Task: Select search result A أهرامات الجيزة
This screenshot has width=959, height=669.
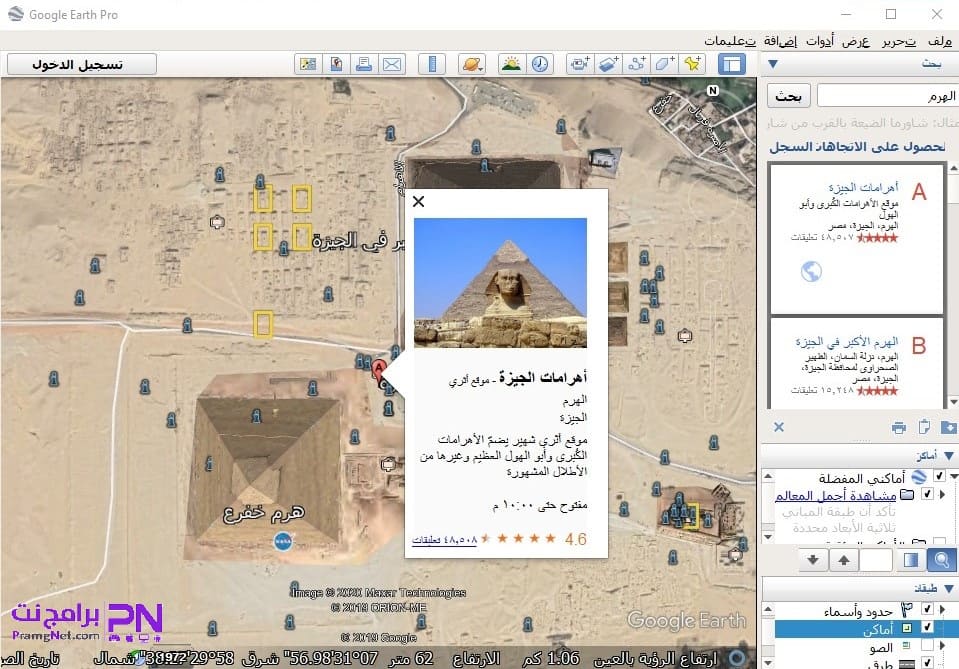Action: 857,239
